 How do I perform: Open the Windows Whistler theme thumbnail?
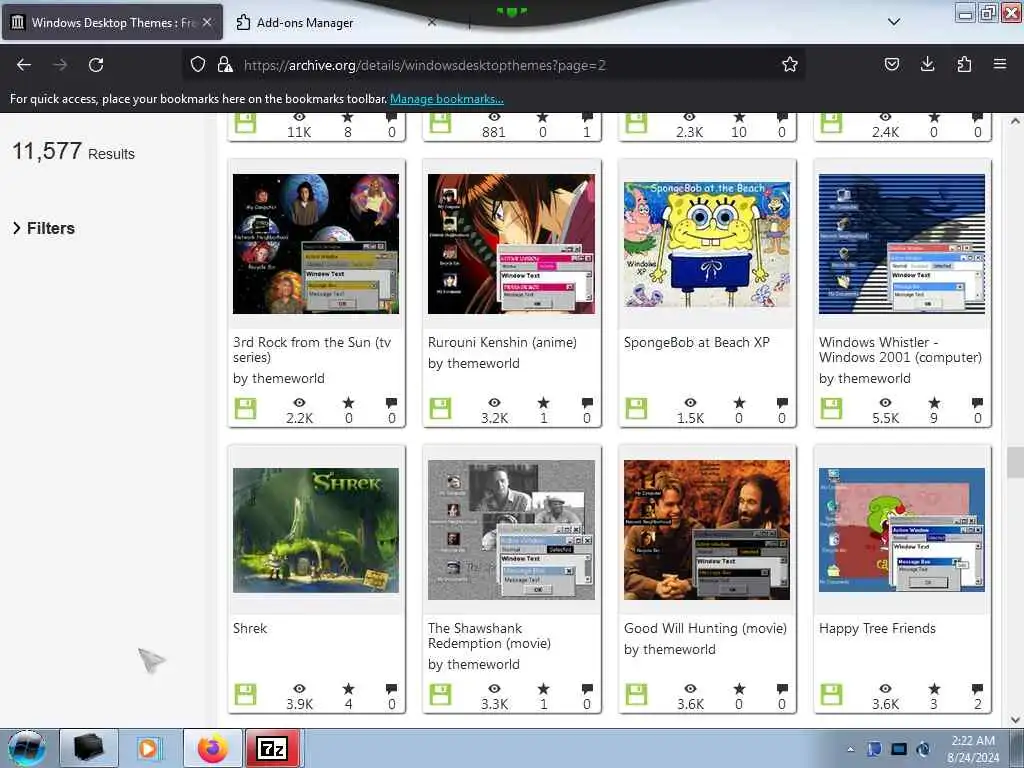click(x=902, y=244)
